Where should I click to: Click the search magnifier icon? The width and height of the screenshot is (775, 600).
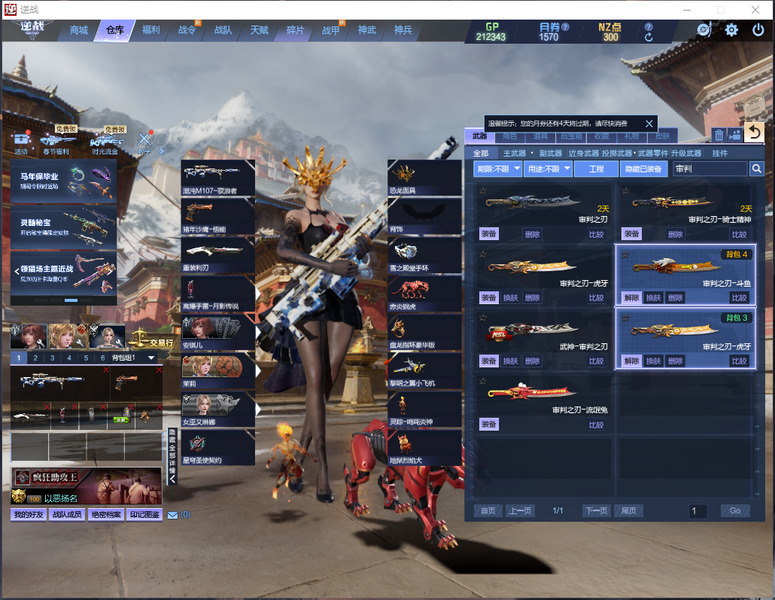tap(757, 169)
